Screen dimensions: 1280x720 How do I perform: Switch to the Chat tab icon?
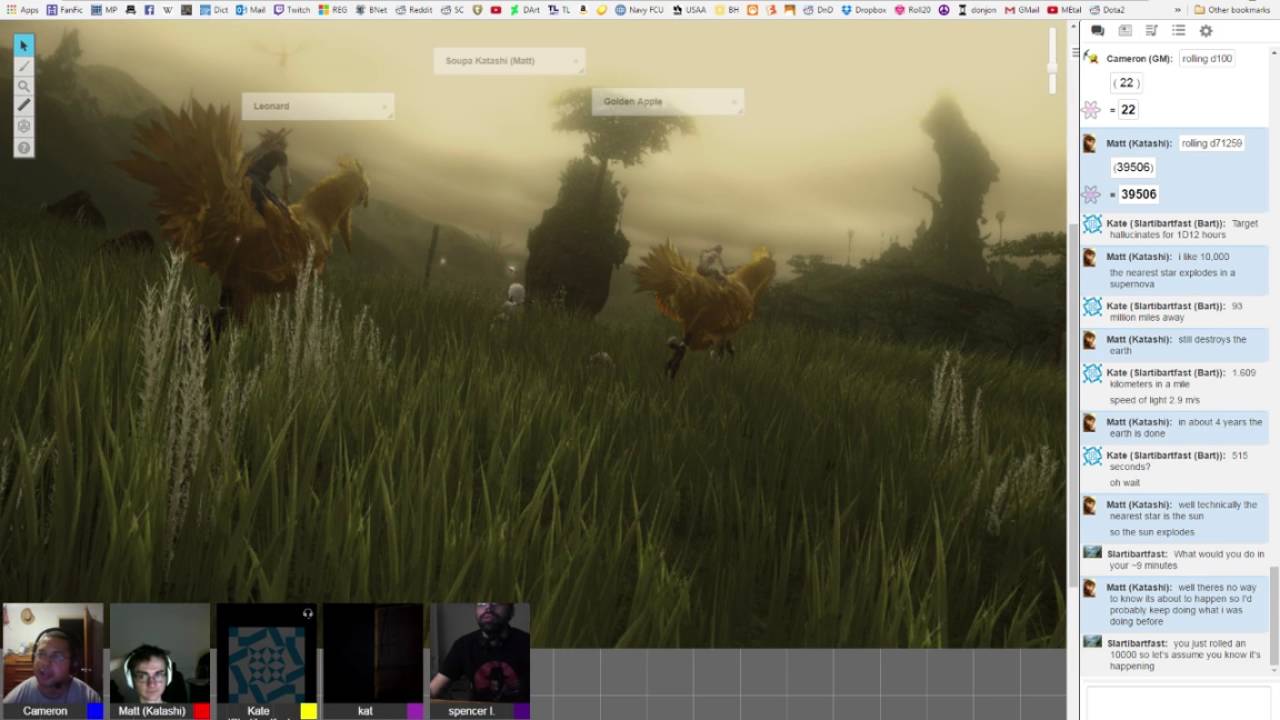(x=1097, y=31)
